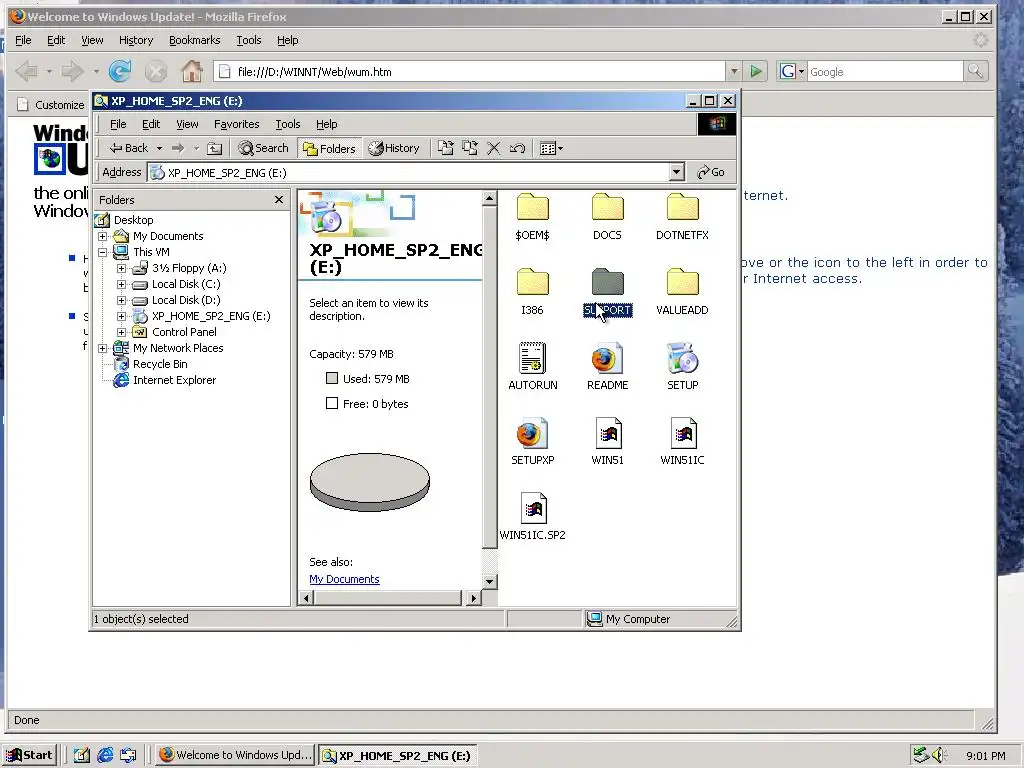1024x768 pixels.
Task: Expand Local Disk (D:) tree node
Action: click(121, 300)
